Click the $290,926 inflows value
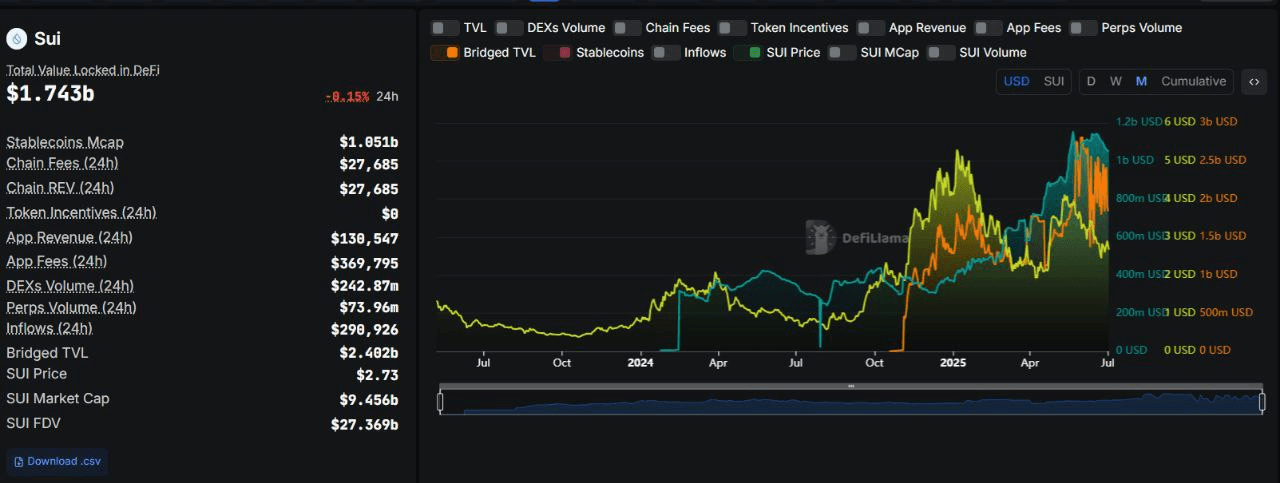Screen dimensions: 1280x483 click(x=365, y=329)
